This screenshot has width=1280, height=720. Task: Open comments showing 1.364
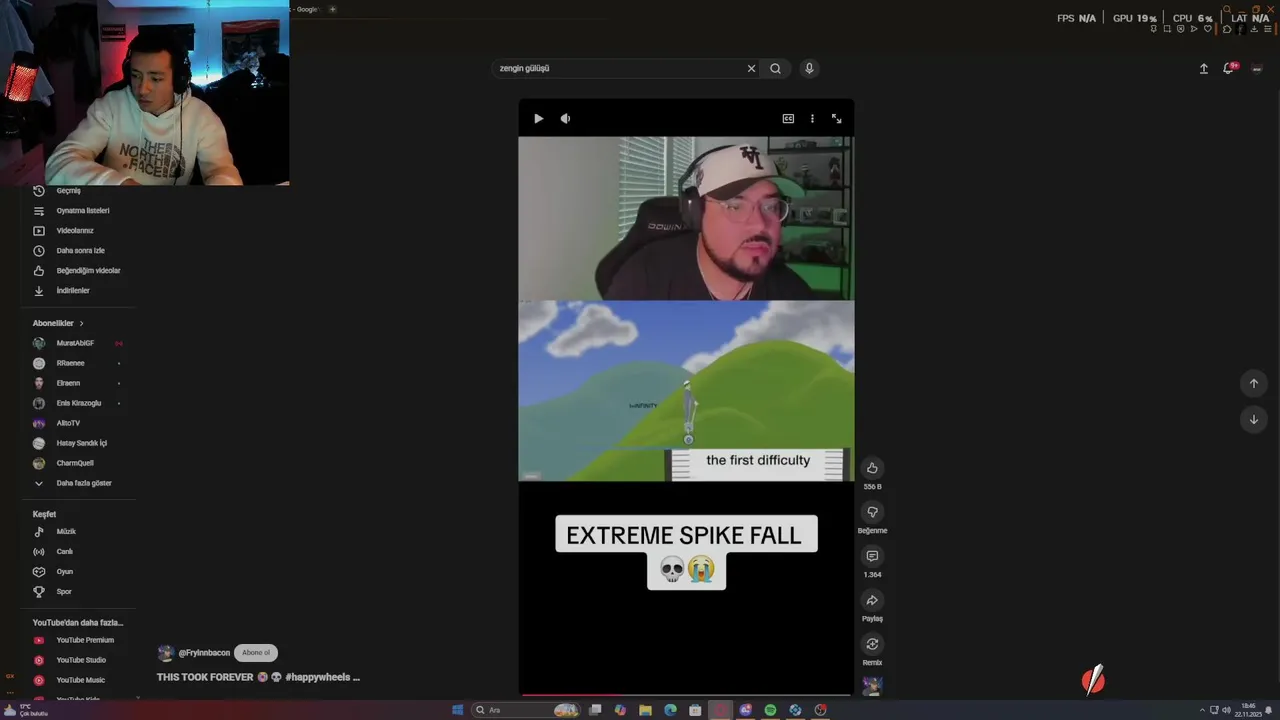click(872, 556)
